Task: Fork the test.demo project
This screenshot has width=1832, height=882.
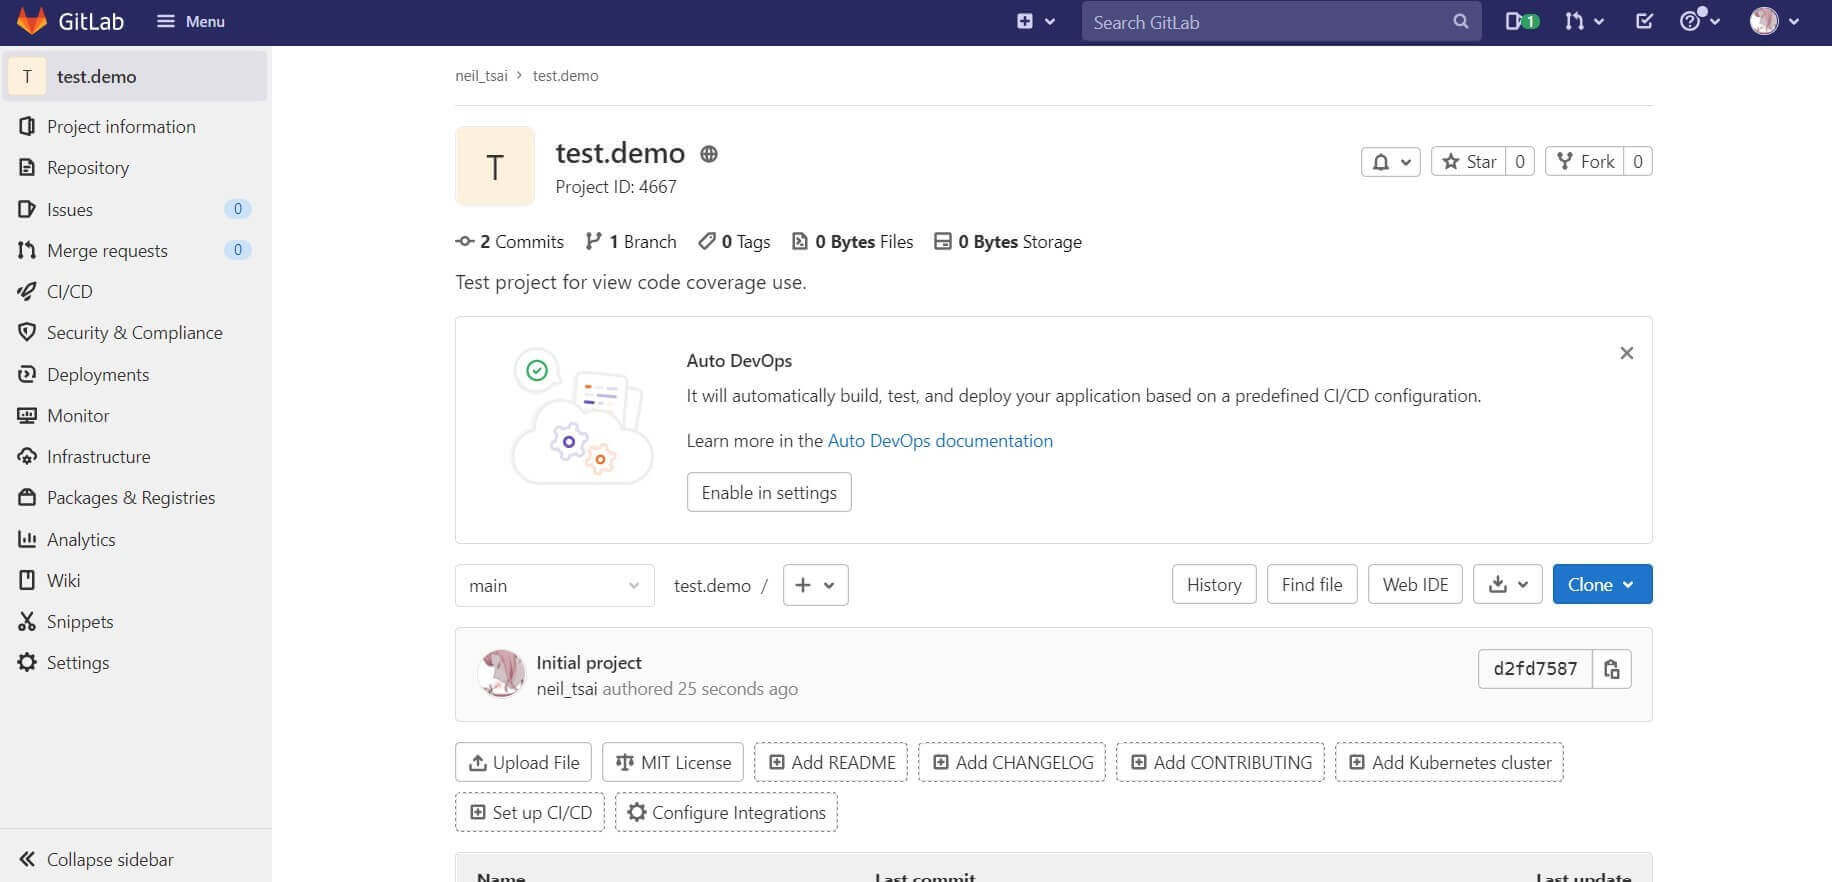Action: click(x=1585, y=162)
